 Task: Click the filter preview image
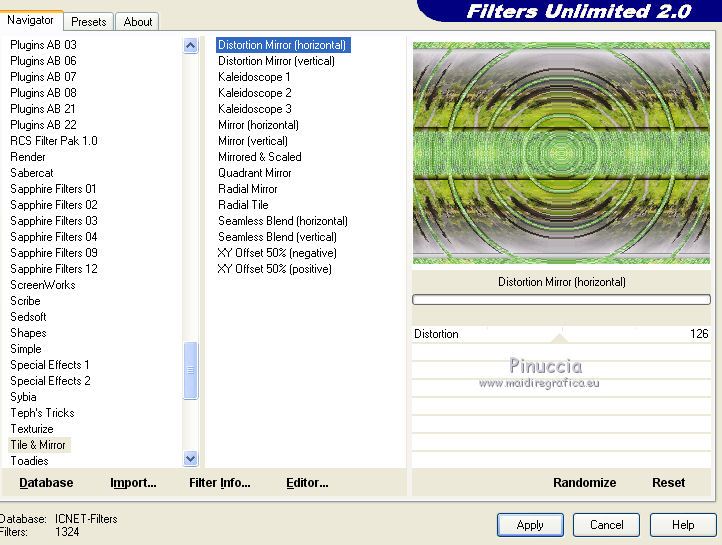[561, 153]
